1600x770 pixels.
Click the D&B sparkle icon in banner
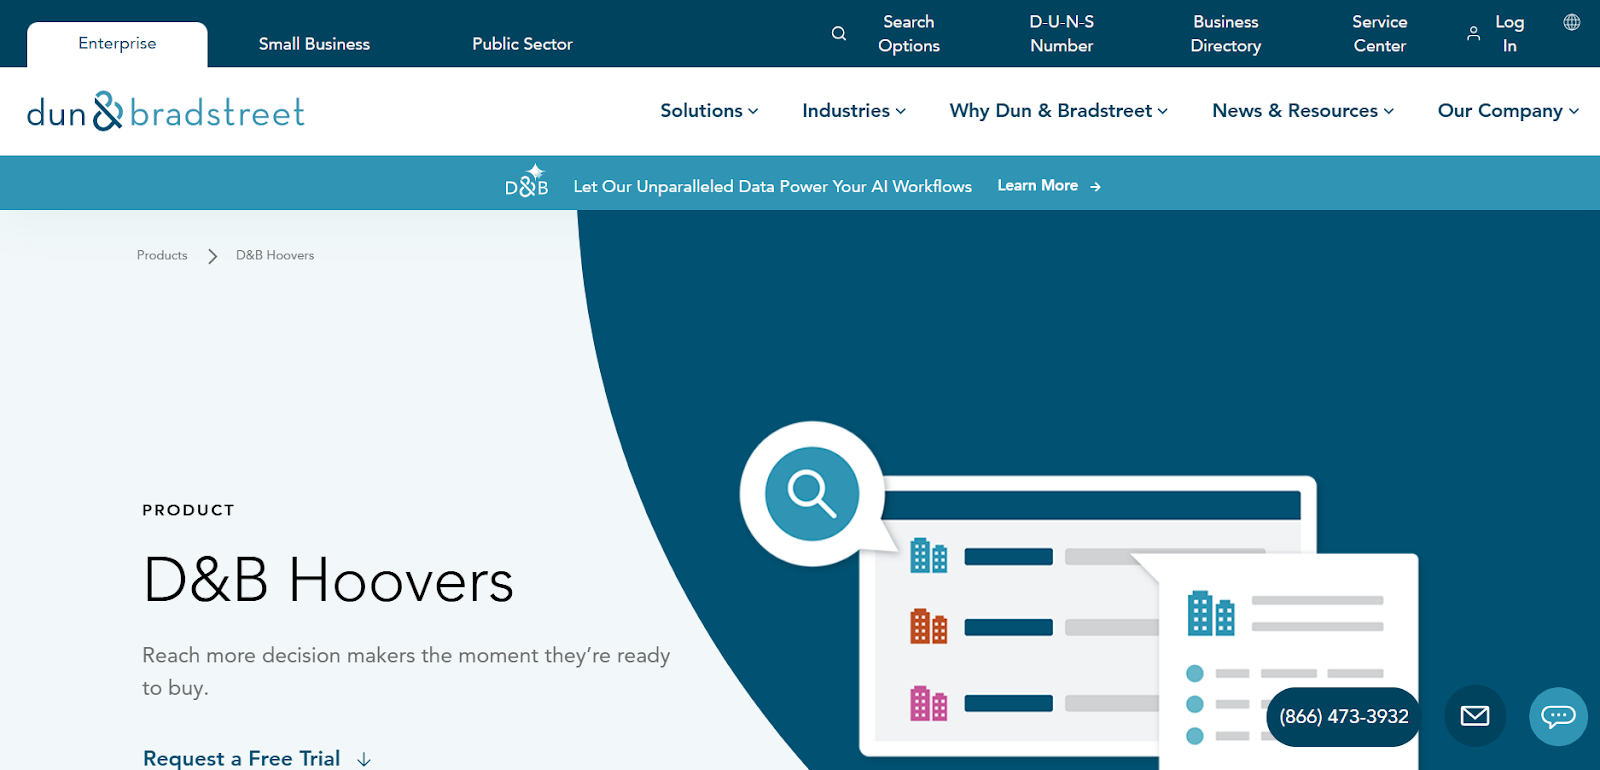tap(527, 182)
